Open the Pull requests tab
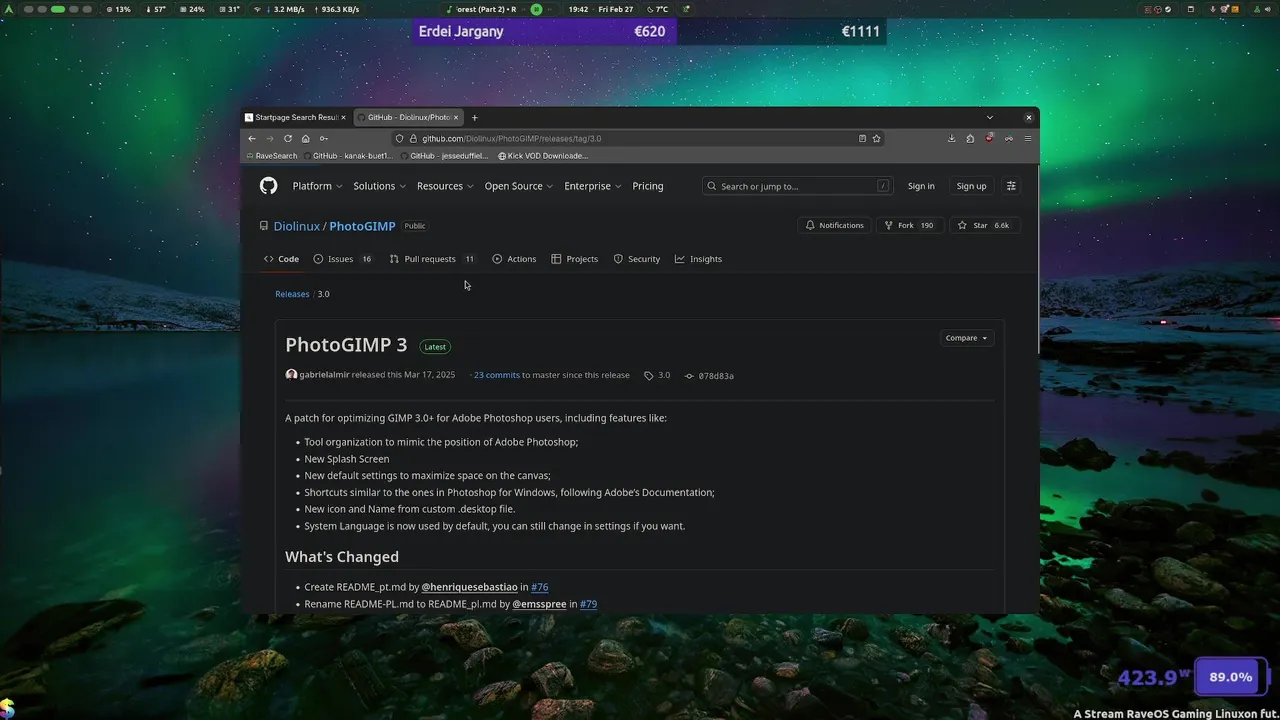Screen dimensions: 1280x720 tap(430, 259)
